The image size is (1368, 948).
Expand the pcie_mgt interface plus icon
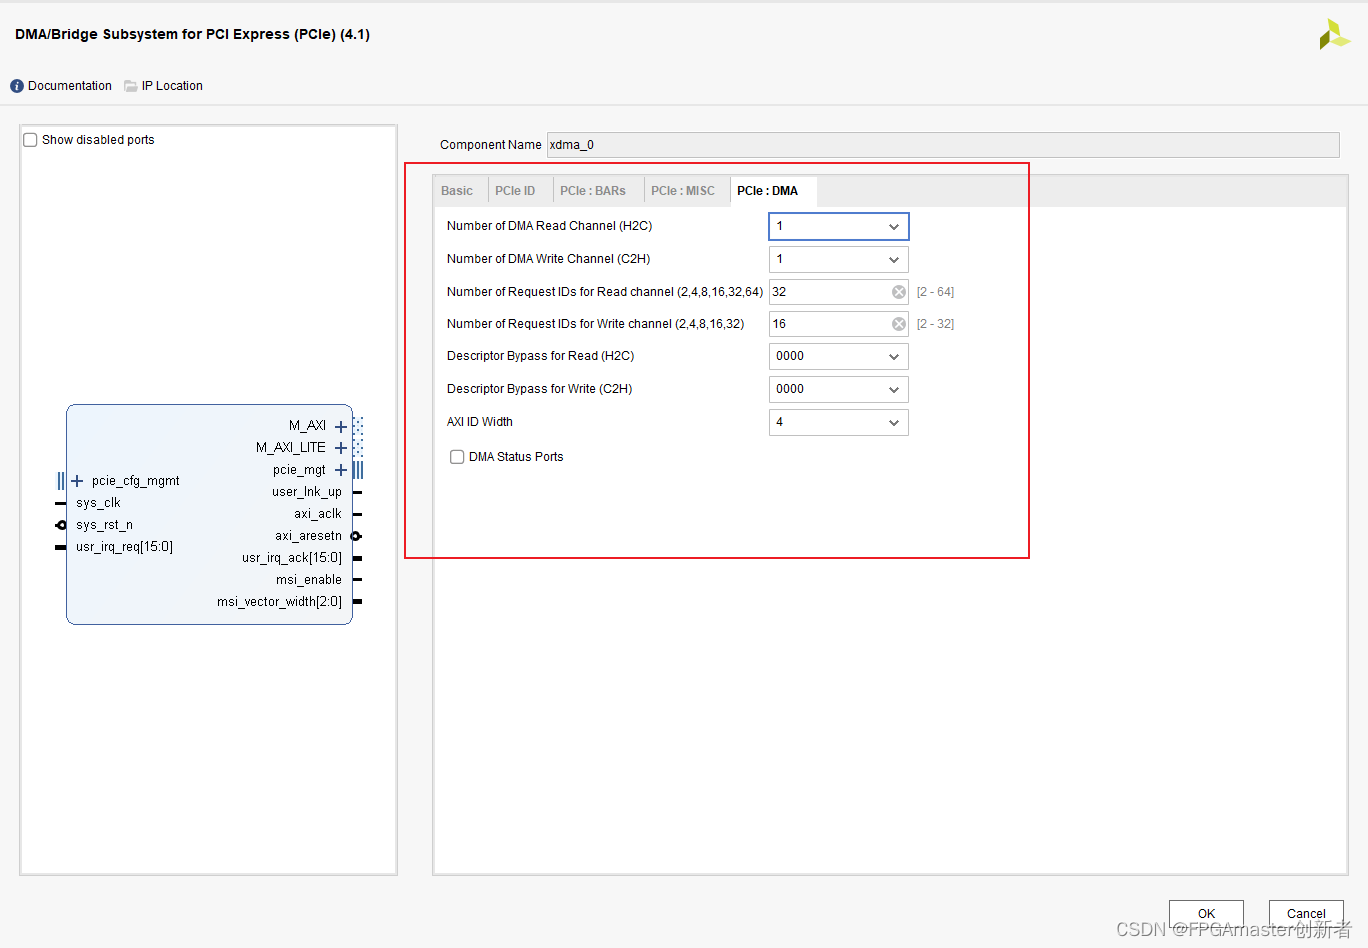341,470
